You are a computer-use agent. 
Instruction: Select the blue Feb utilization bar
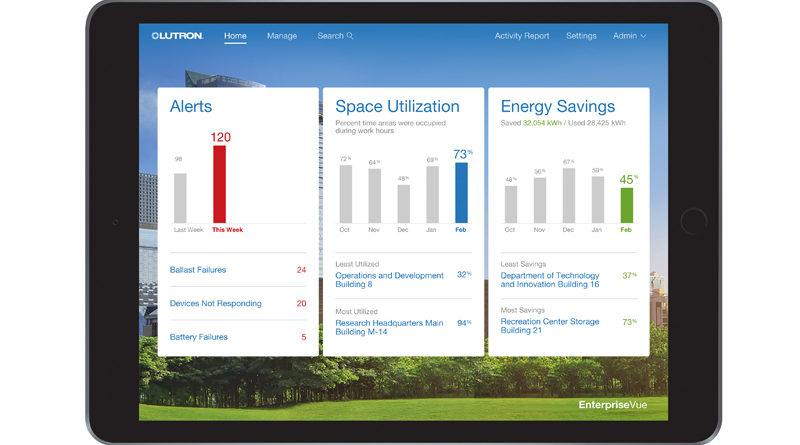point(461,192)
